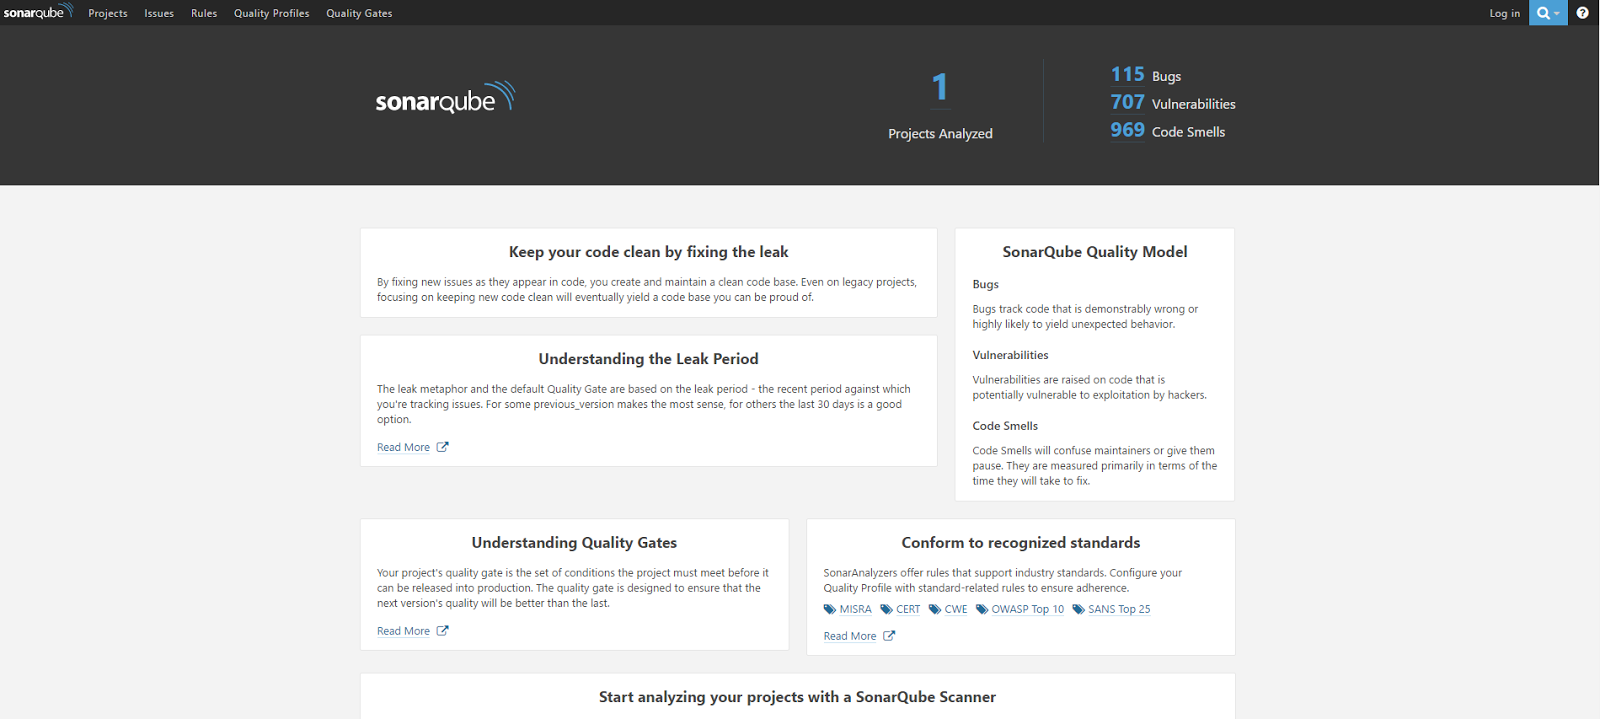Screen dimensions: 1600x719
Task: Click the 'Understanding the Leak Period' heading
Action: click(648, 359)
